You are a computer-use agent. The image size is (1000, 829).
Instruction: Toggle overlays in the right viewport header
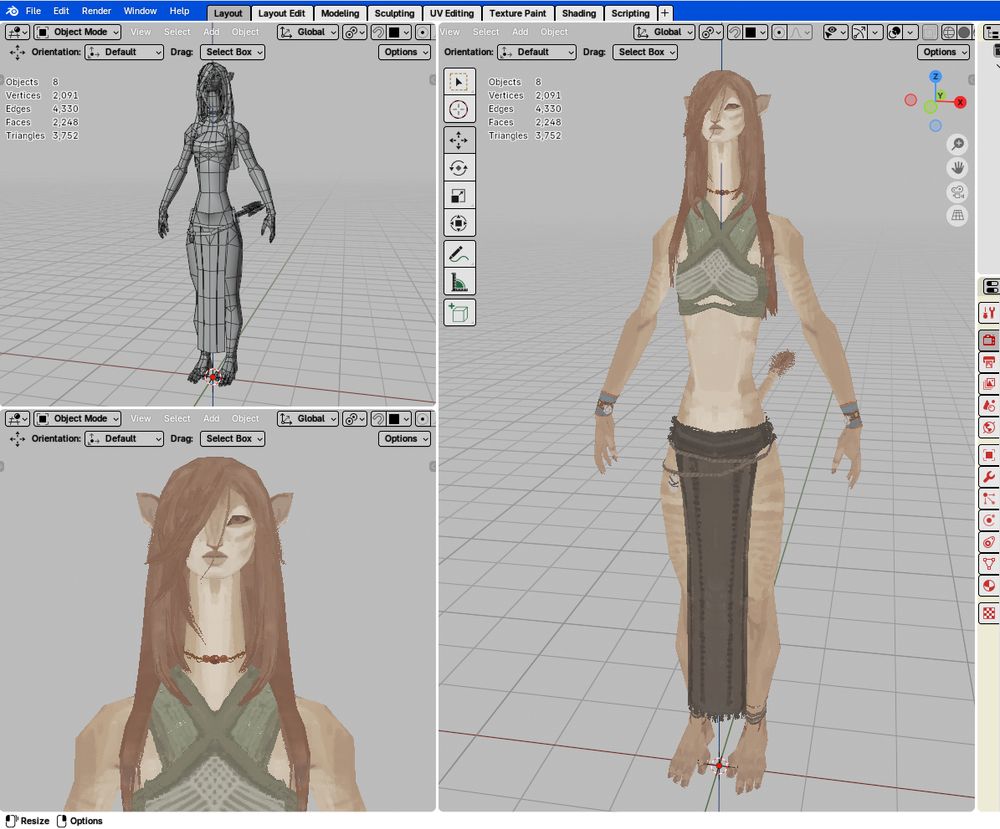895,32
